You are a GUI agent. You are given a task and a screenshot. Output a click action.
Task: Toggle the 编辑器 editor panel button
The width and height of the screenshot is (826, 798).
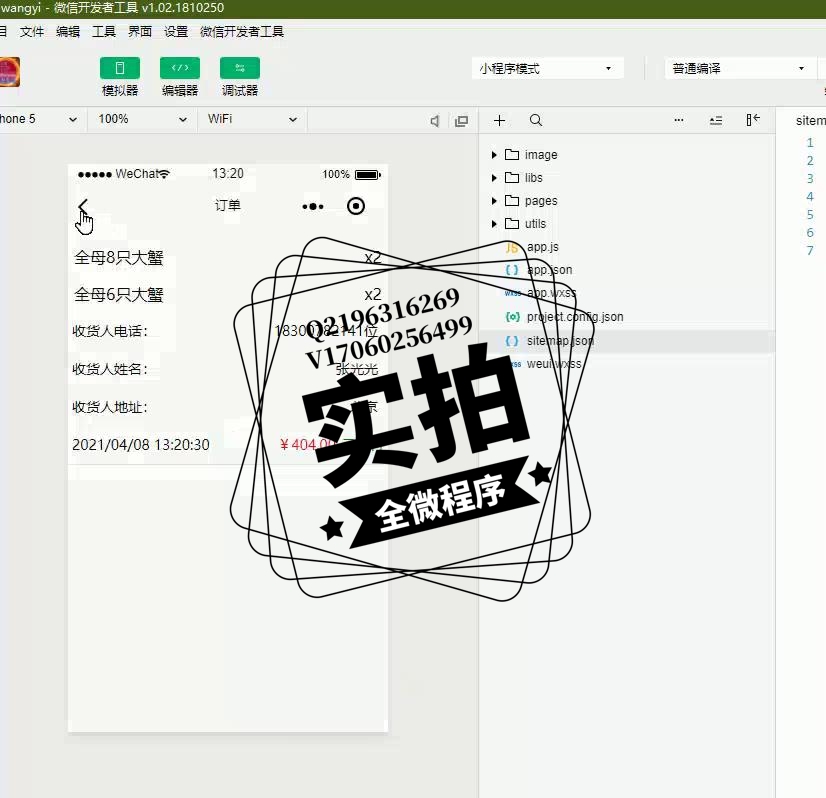coord(180,68)
